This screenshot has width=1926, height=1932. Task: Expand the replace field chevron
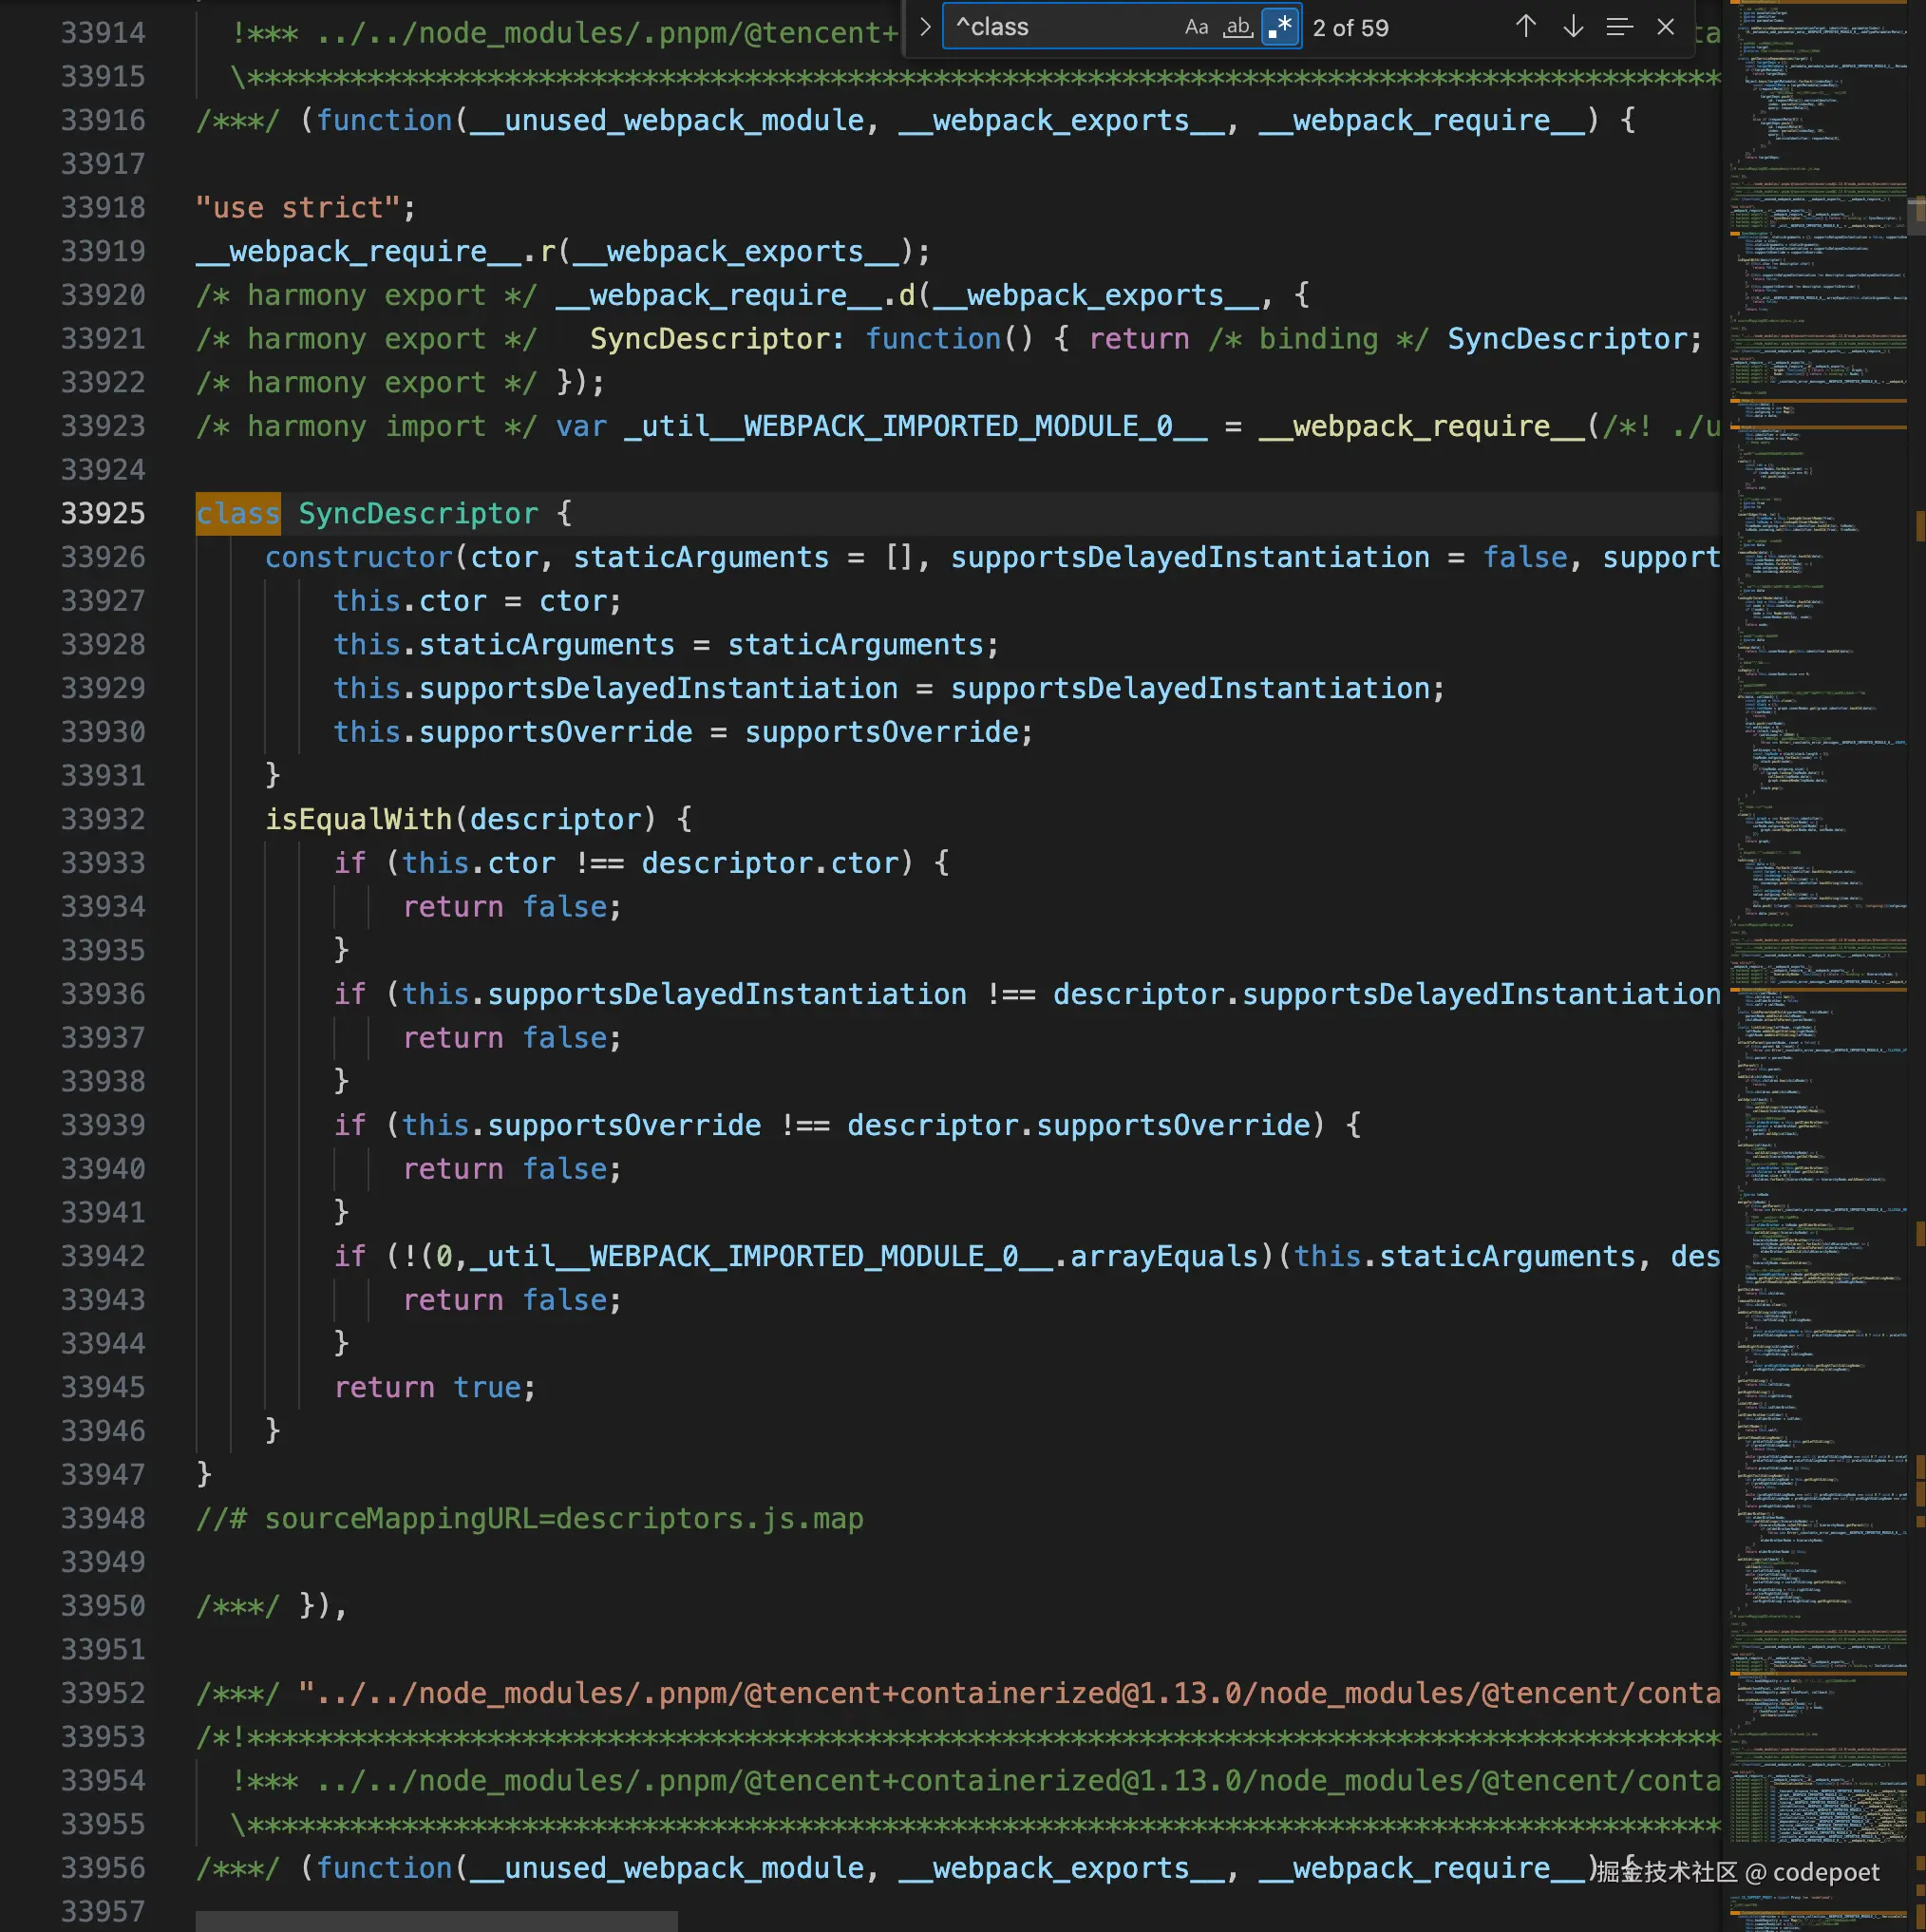[x=925, y=27]
